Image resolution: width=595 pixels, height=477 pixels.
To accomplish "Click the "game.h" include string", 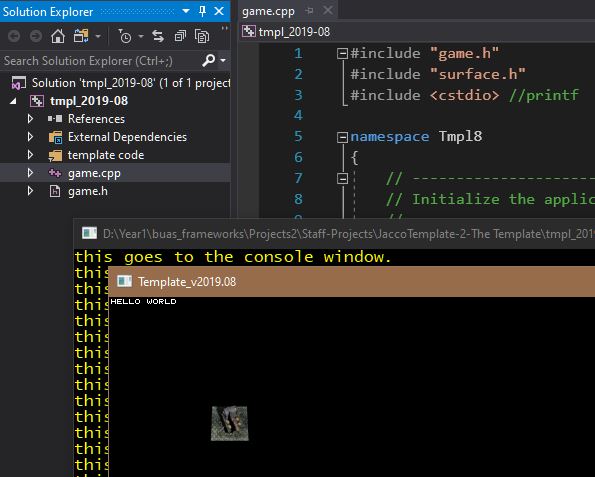I will [x=464, y=54].
